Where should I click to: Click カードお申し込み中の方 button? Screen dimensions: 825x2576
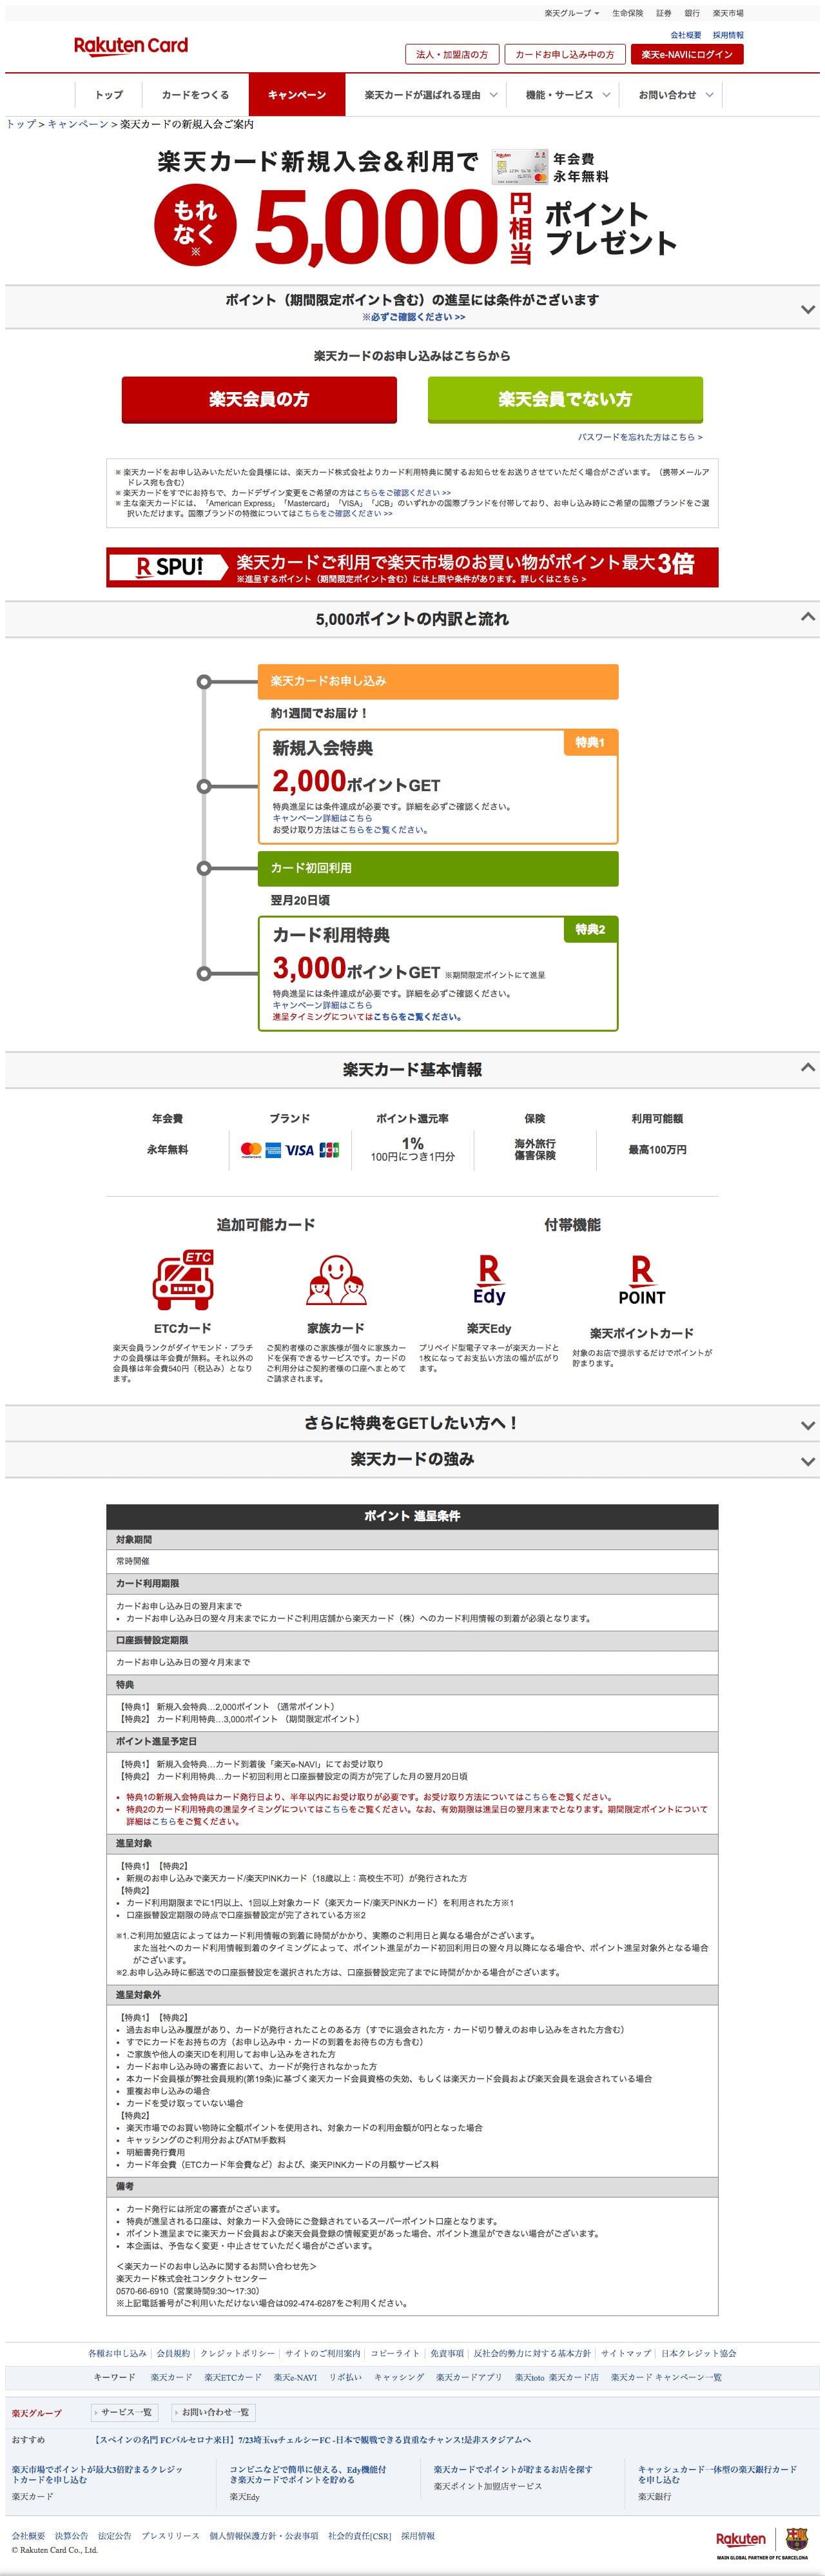[x=565, y=54]
